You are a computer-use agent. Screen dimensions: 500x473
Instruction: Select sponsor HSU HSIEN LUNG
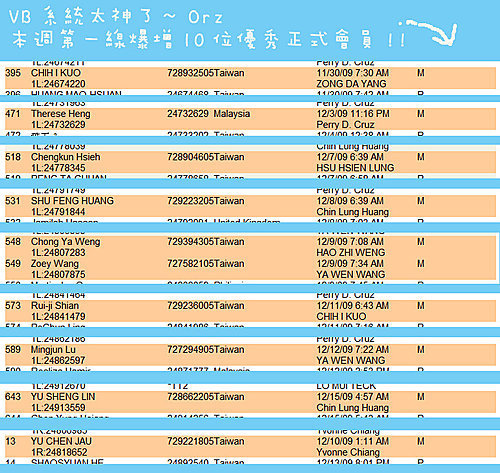(355, 168)
